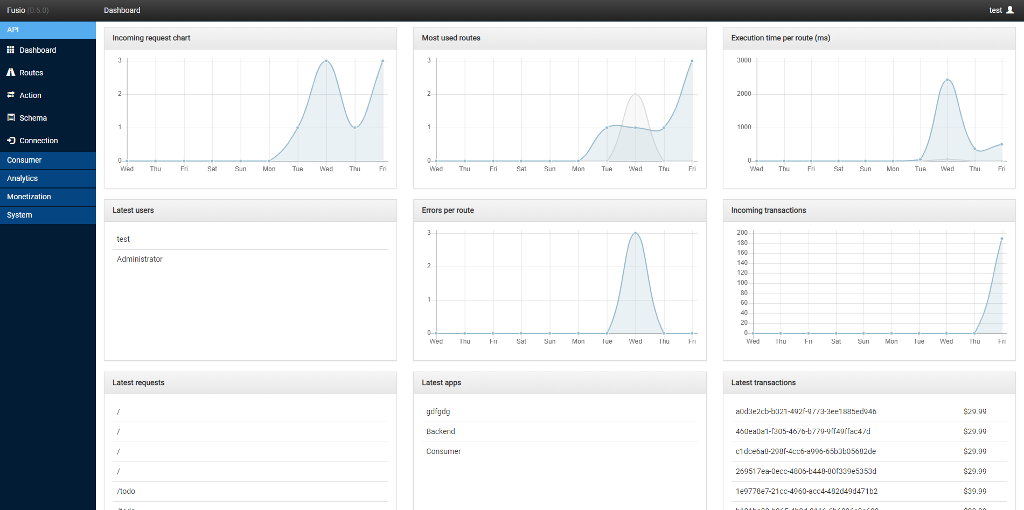The width and height of the screenshot is (1024, 510).
Task: Expand the Consumer sidebar section
Action: click(25, 160)
